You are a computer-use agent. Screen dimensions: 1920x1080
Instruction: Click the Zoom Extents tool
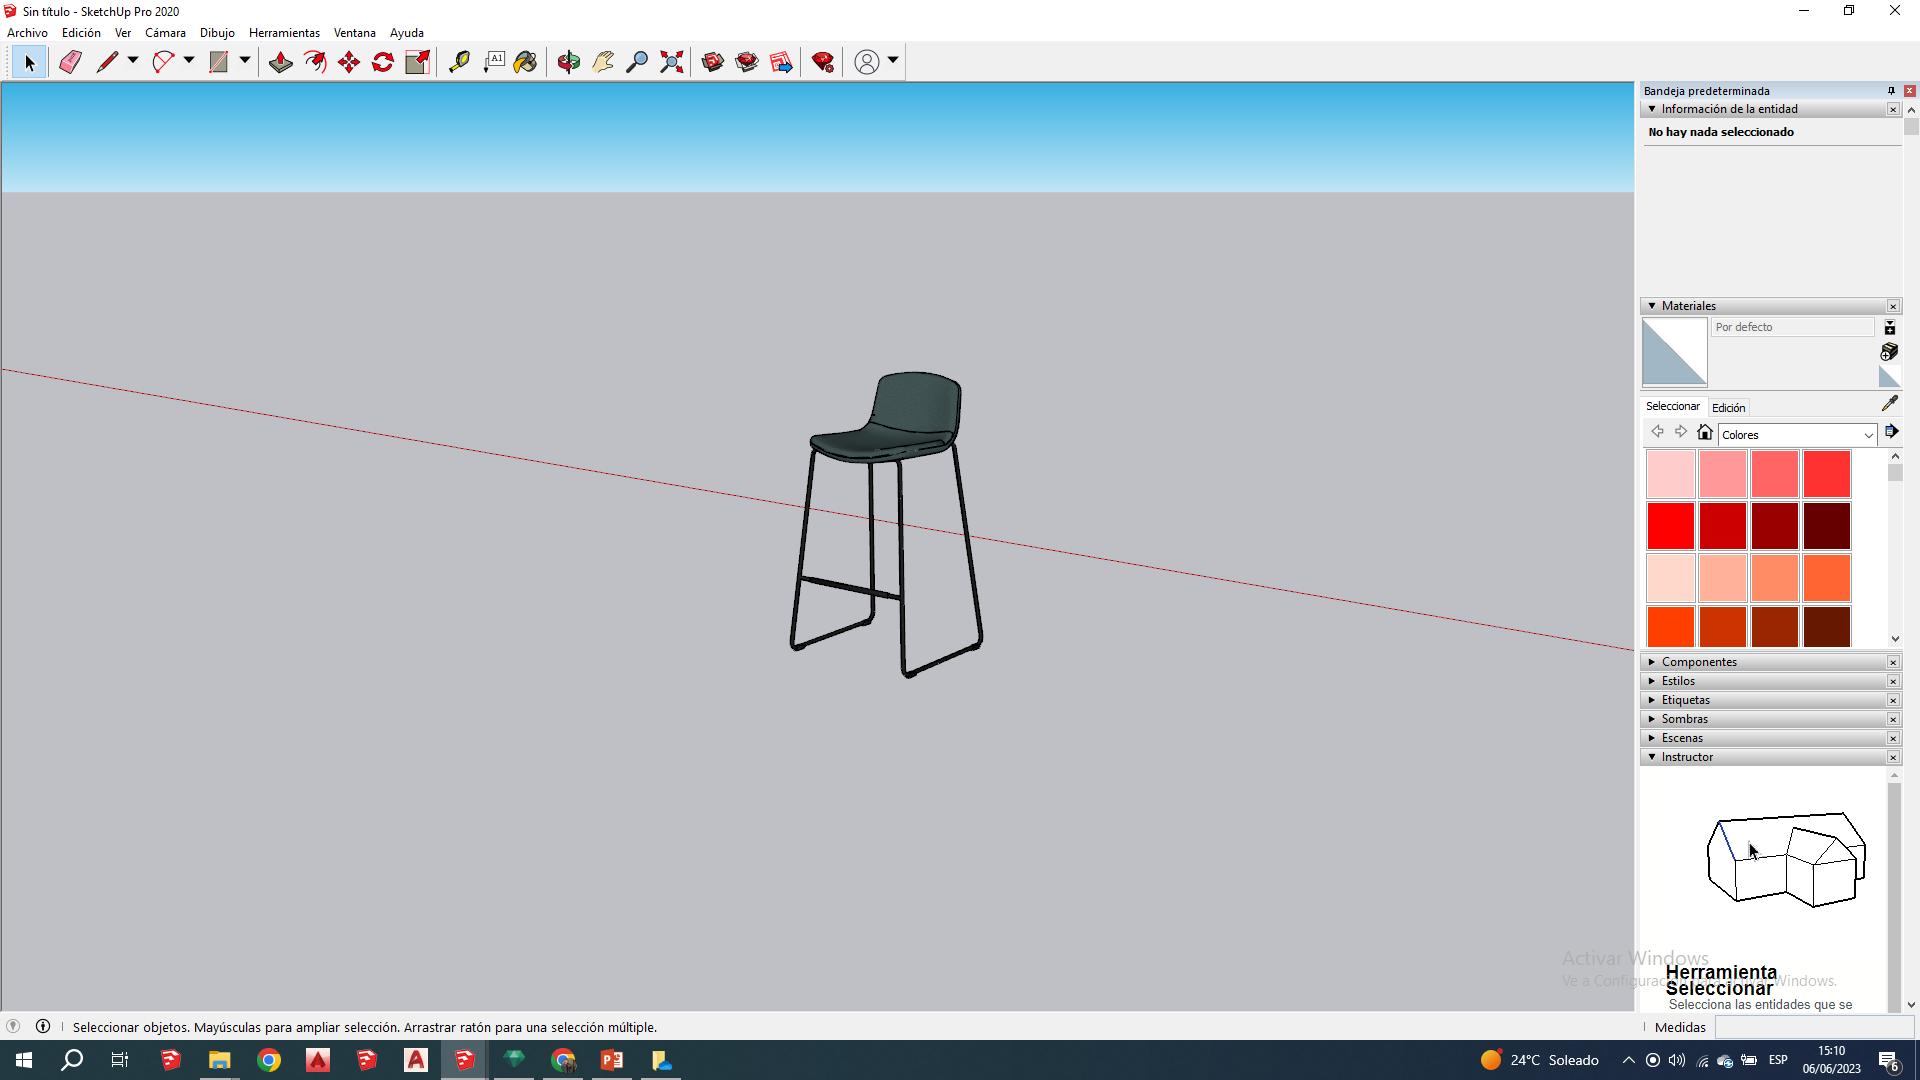(x=672, y=62)
